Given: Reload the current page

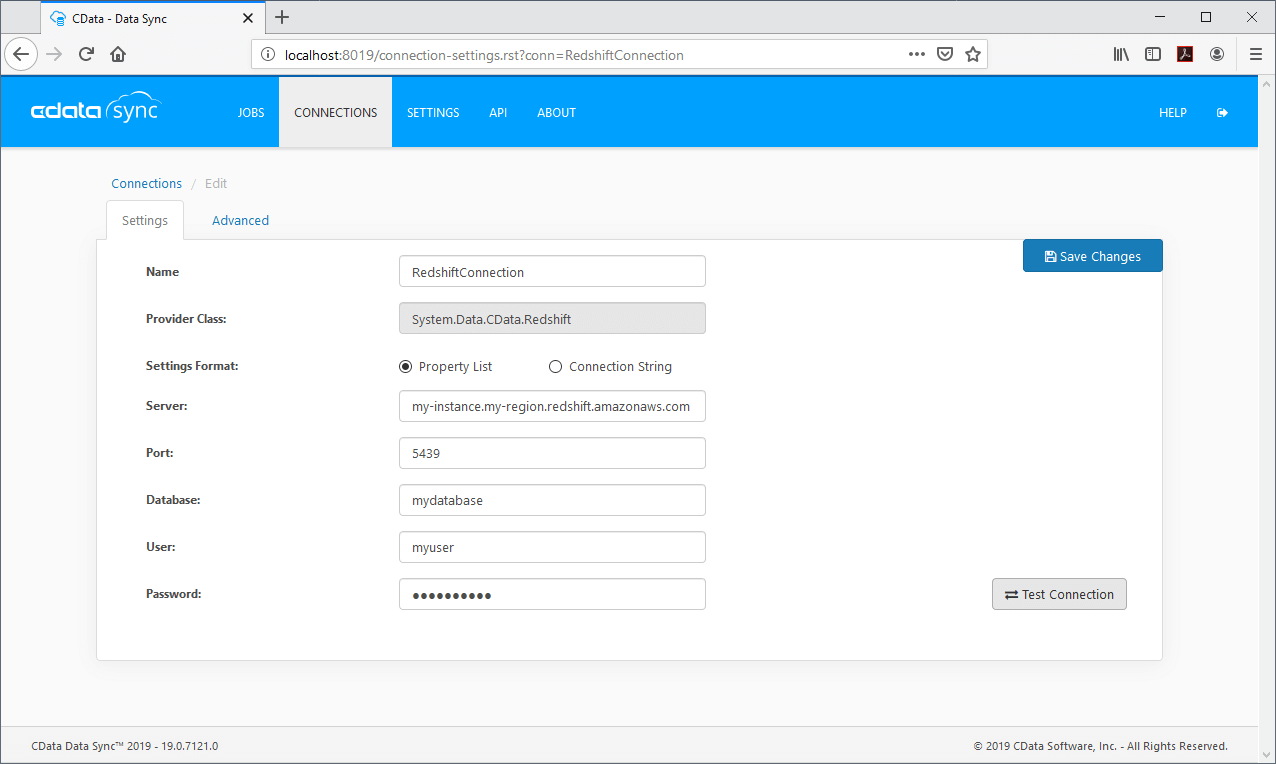Looking at the screenshot, I should point(86,54).
